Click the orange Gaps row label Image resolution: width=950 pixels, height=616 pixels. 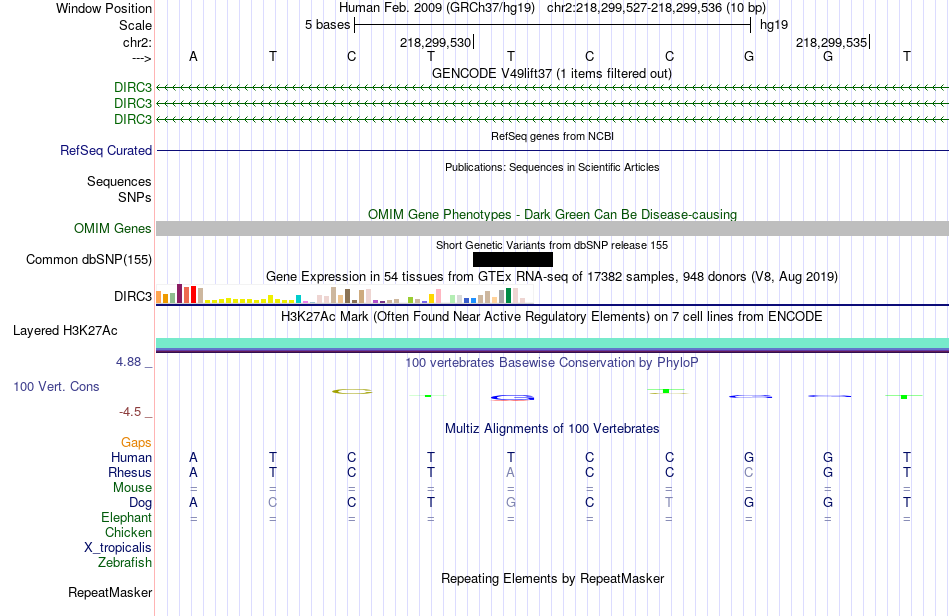tap(136, 442)
